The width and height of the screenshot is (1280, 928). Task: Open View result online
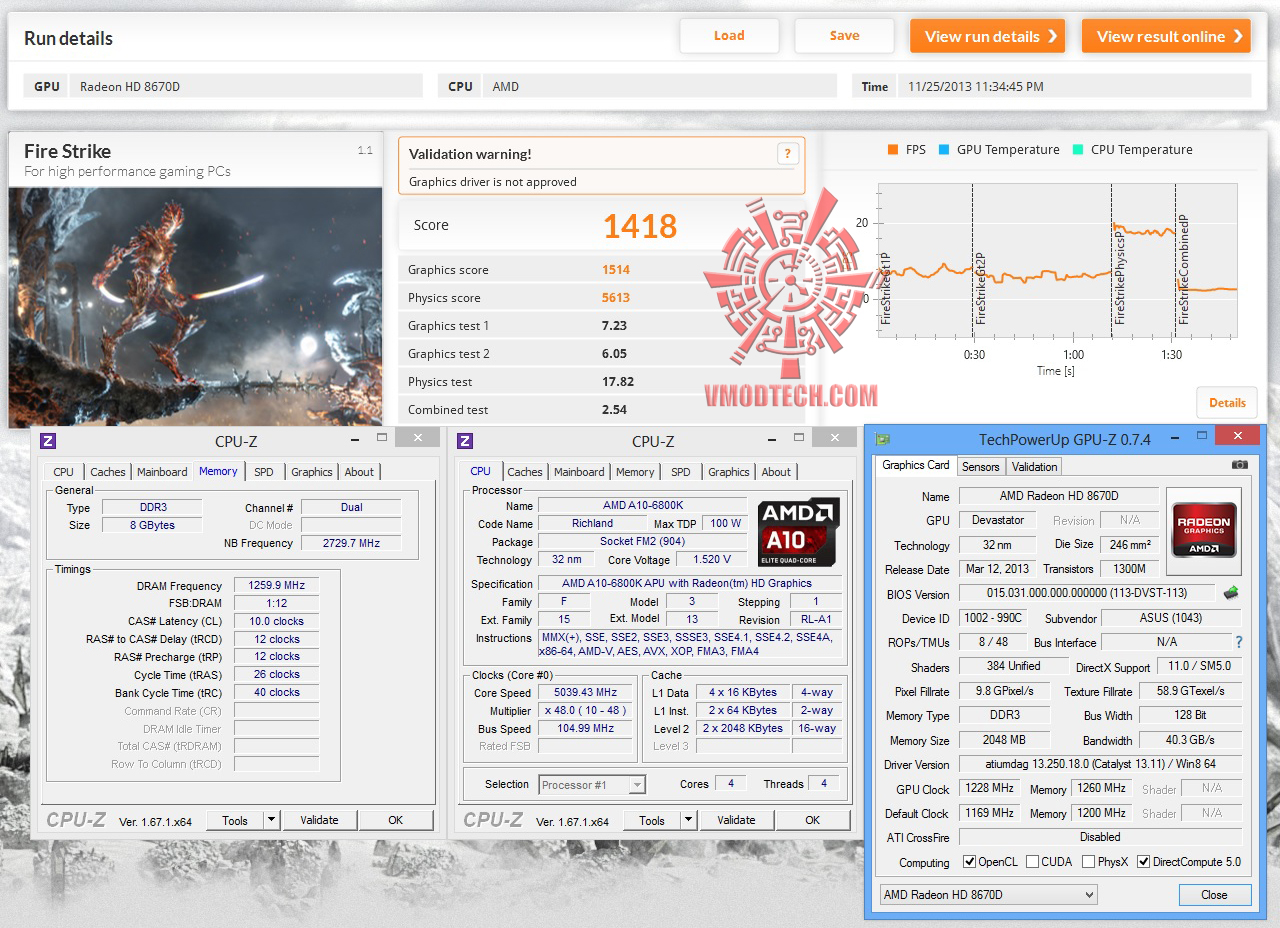tap(1166, 36)
